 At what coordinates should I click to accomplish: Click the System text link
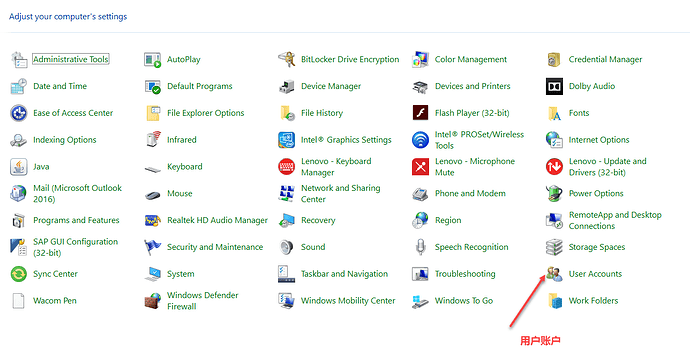(x=180, y=274)
